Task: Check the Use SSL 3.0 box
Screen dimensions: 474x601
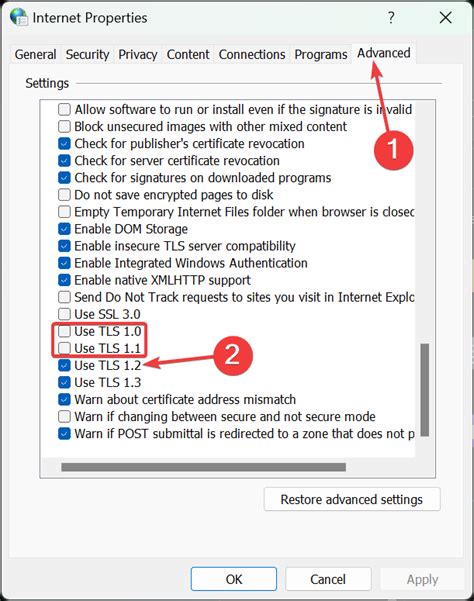Action: (64, 314)
